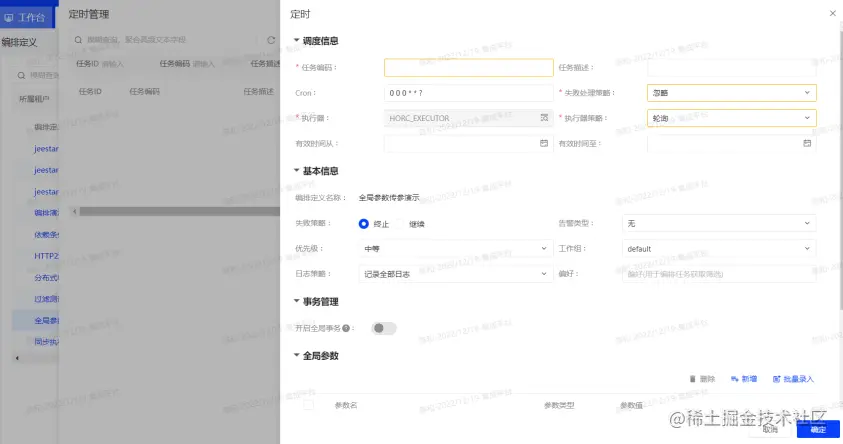Open calendar icon in 有效时间从 field
The height and width of the screenshot is (444, 843).
pyautogui.click(x=544, y=143)
